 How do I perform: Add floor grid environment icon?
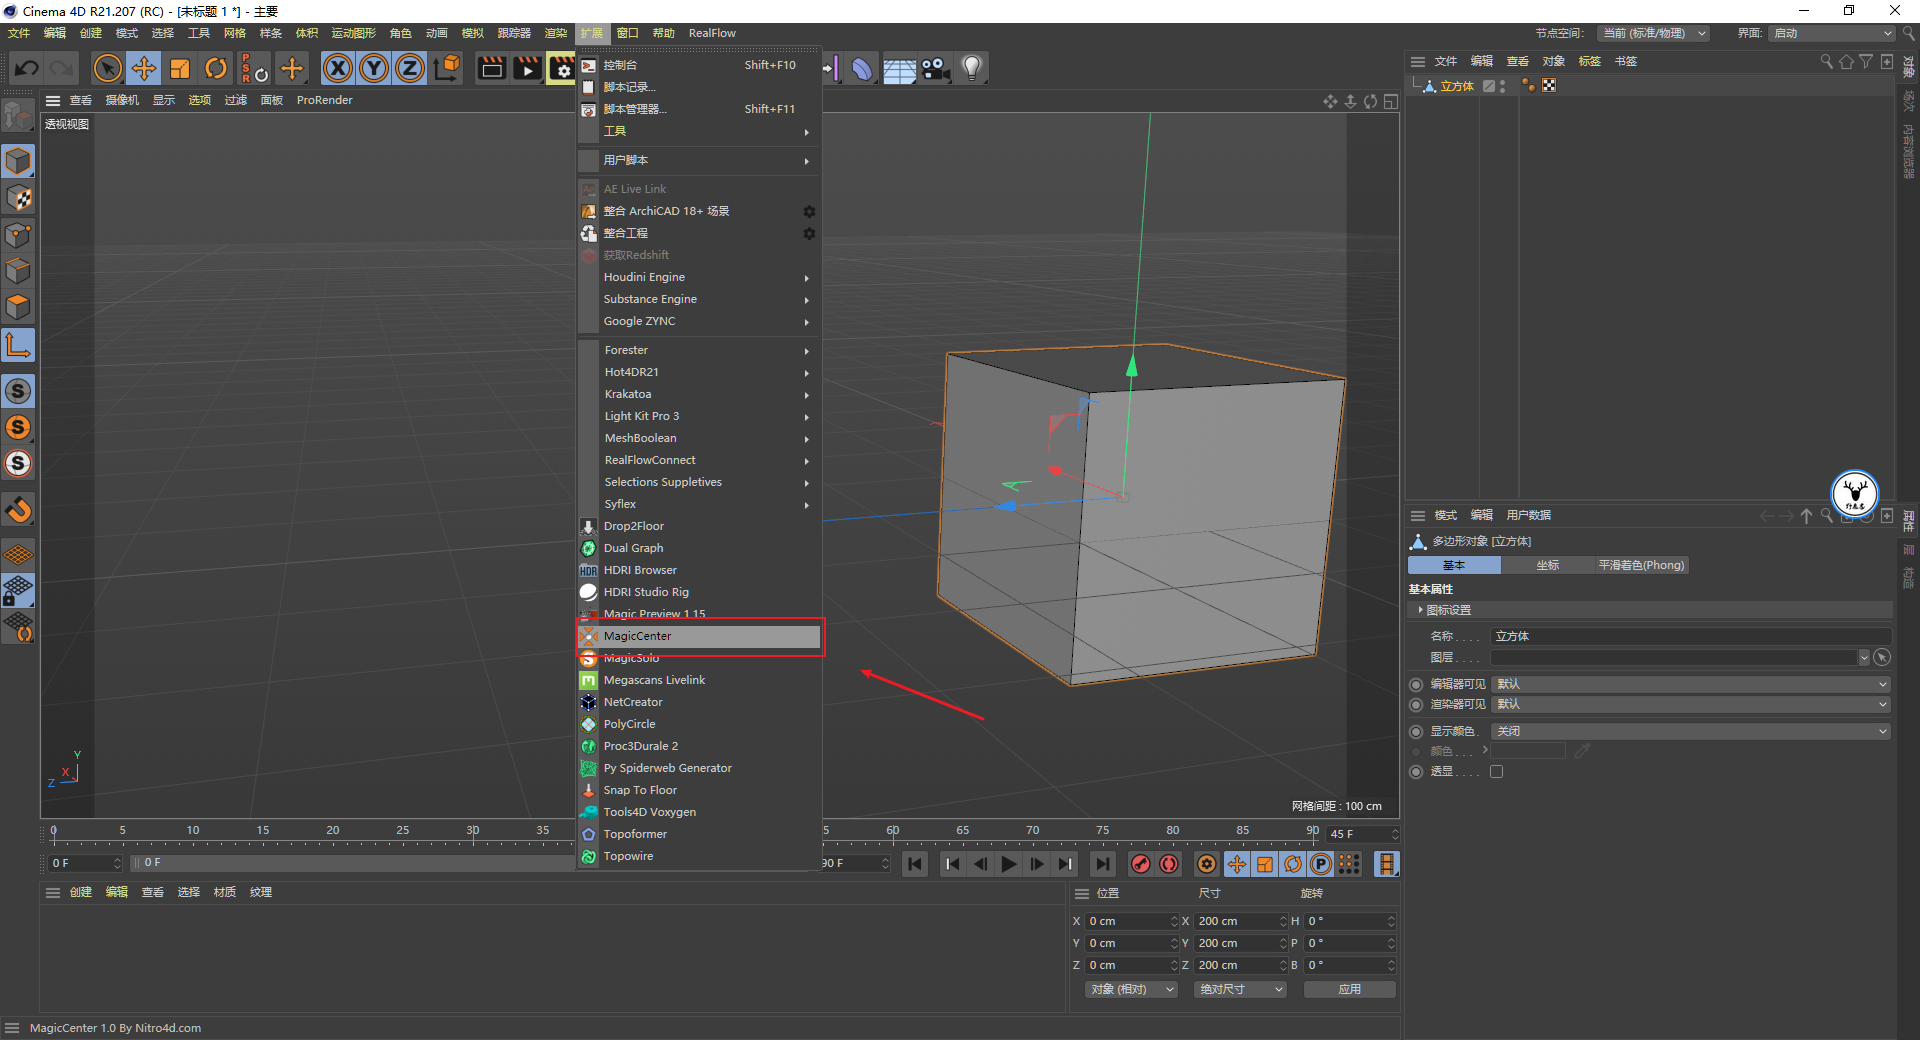click(899, 68)
